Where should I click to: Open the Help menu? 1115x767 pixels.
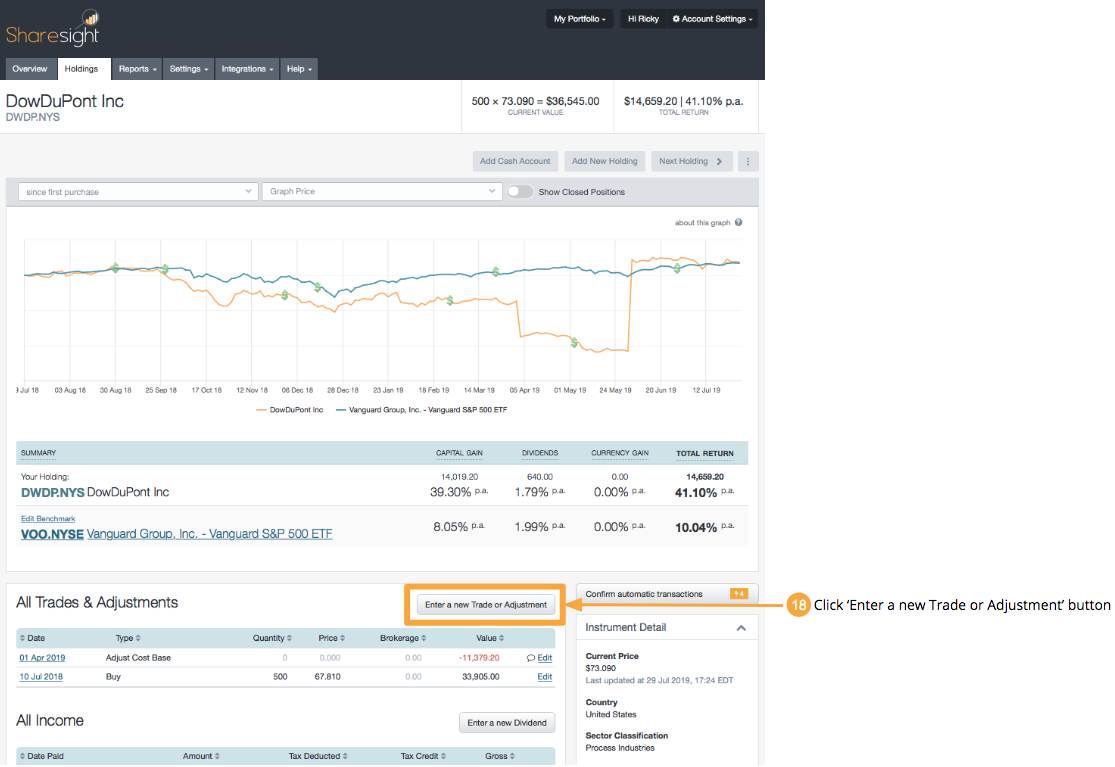299,69
